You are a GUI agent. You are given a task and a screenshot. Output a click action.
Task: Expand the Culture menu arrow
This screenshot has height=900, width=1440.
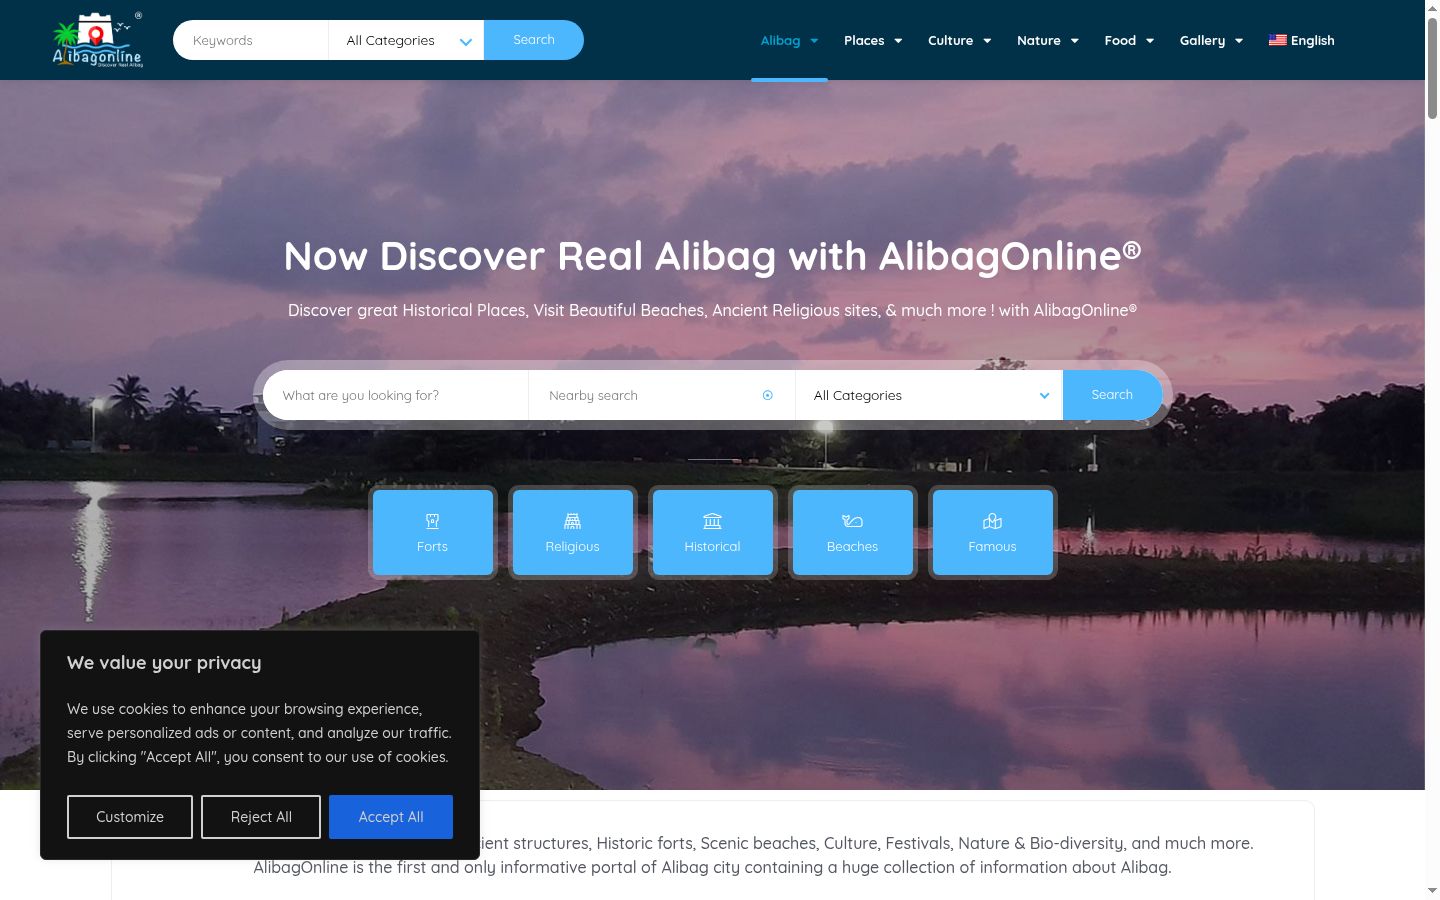987,41
